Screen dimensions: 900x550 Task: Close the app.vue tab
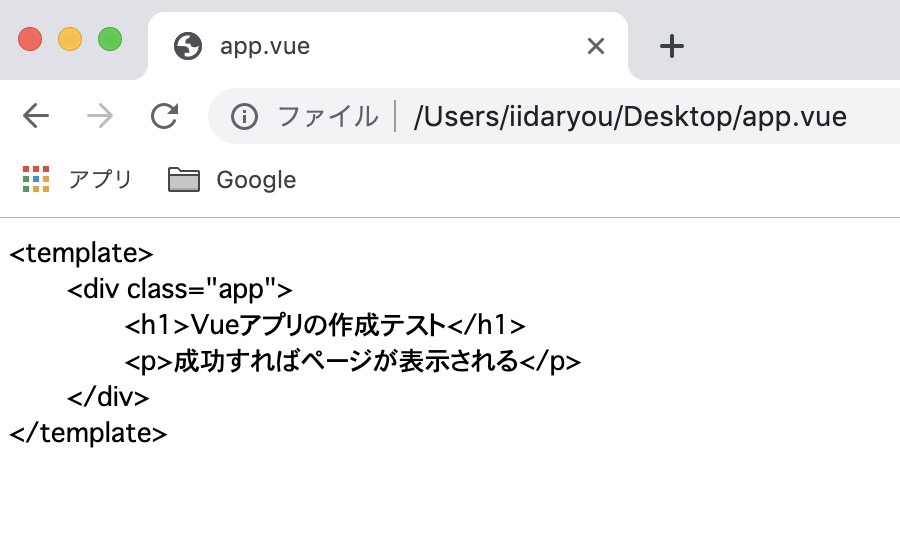coord(596,46)
